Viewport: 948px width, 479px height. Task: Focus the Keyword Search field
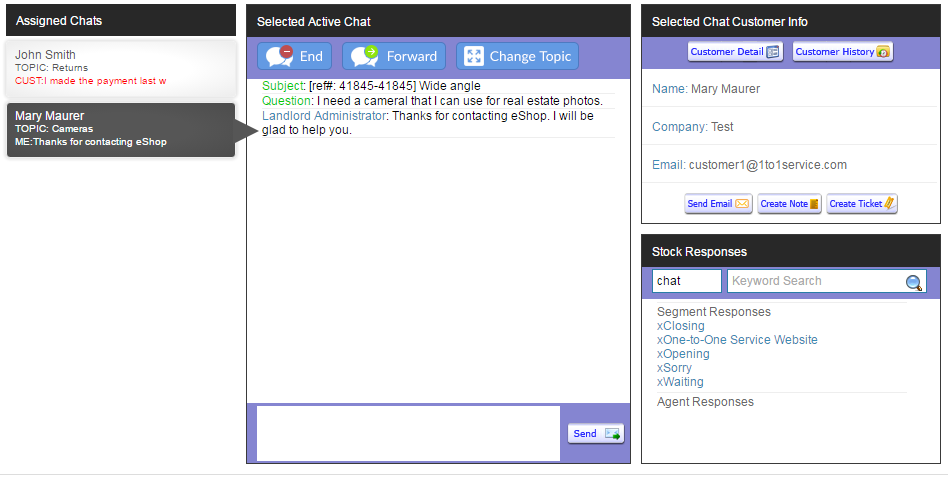coord(815,281)
